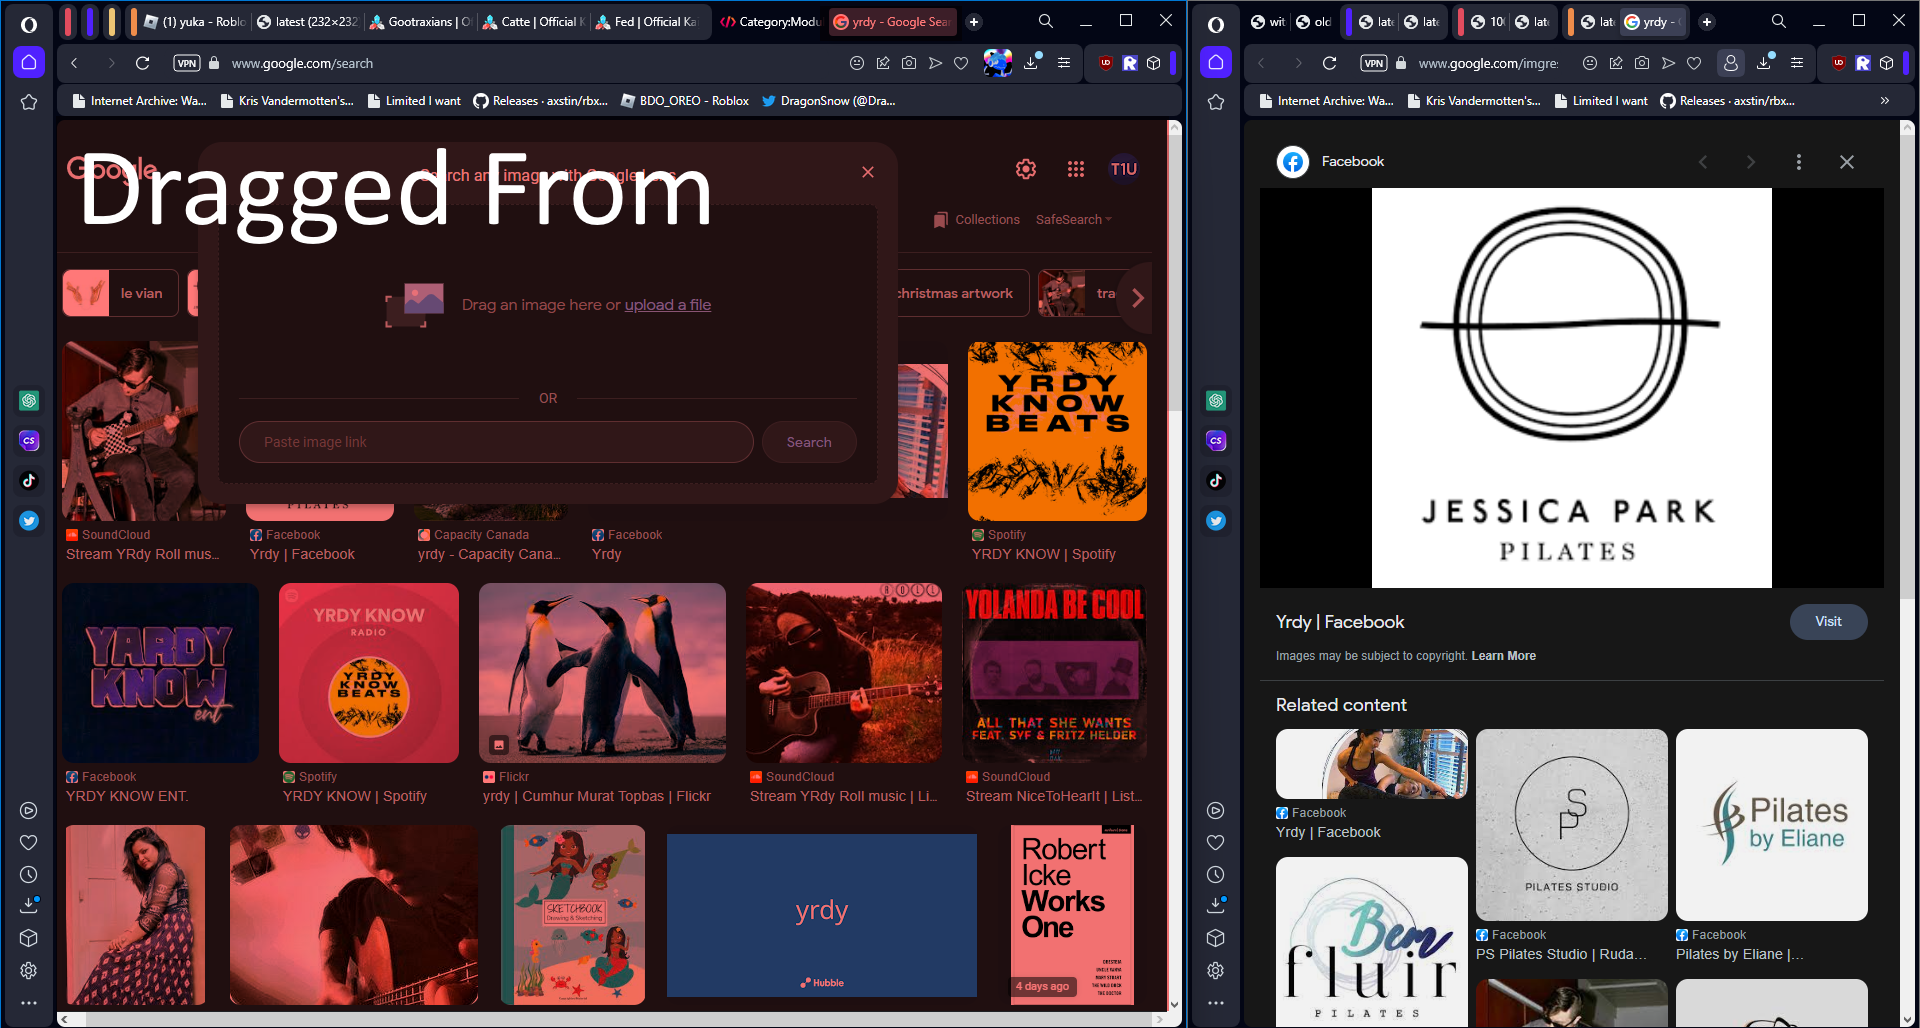Open sidebar settings gear in left window
The image size is (1920, 1028).
tap(29, 970)
